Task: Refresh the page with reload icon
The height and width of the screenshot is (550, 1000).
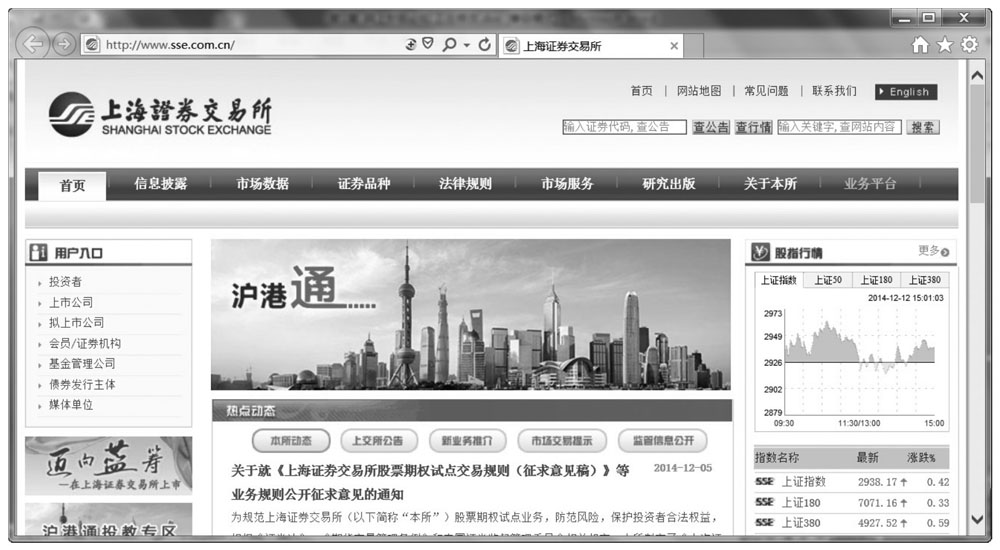Action: pyautogui.click(x=484, y=45)
